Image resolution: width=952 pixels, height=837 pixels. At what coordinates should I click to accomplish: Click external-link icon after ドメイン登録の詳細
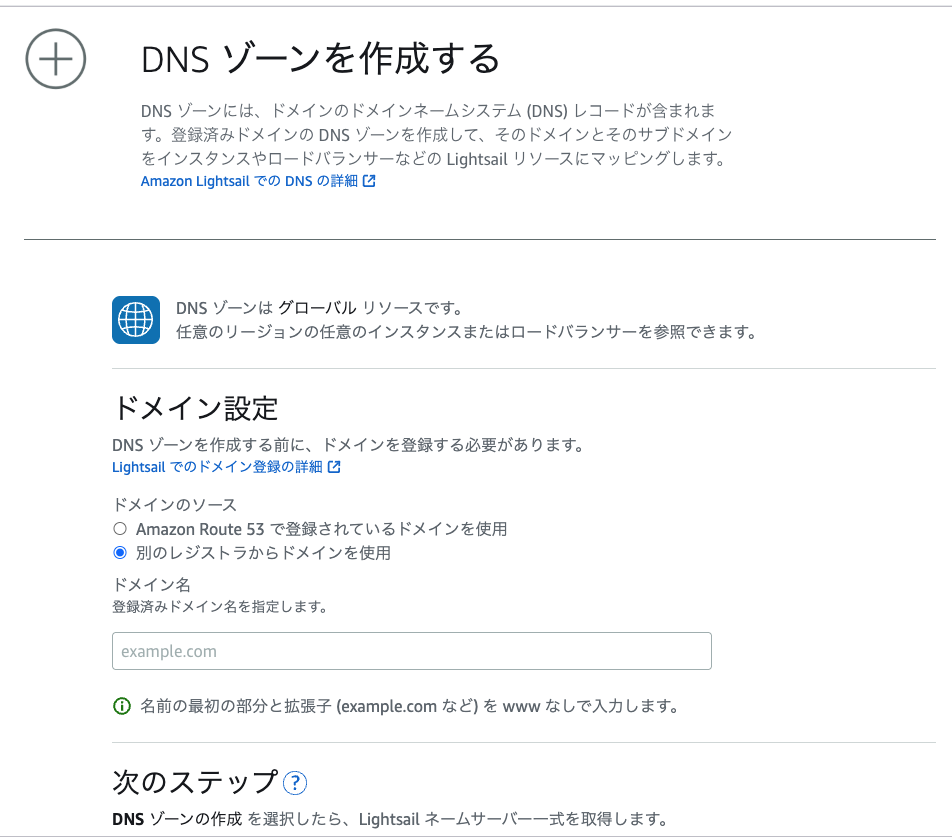pos(334,467)
